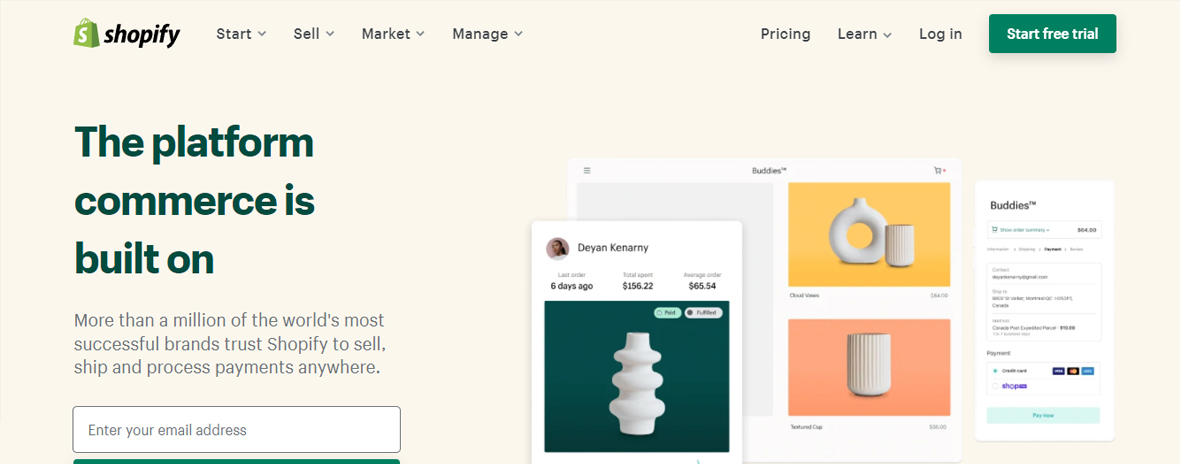Viewport: 1180px width, 464px height.
Task: Go to the Pricing page
Action: [785, 34]
